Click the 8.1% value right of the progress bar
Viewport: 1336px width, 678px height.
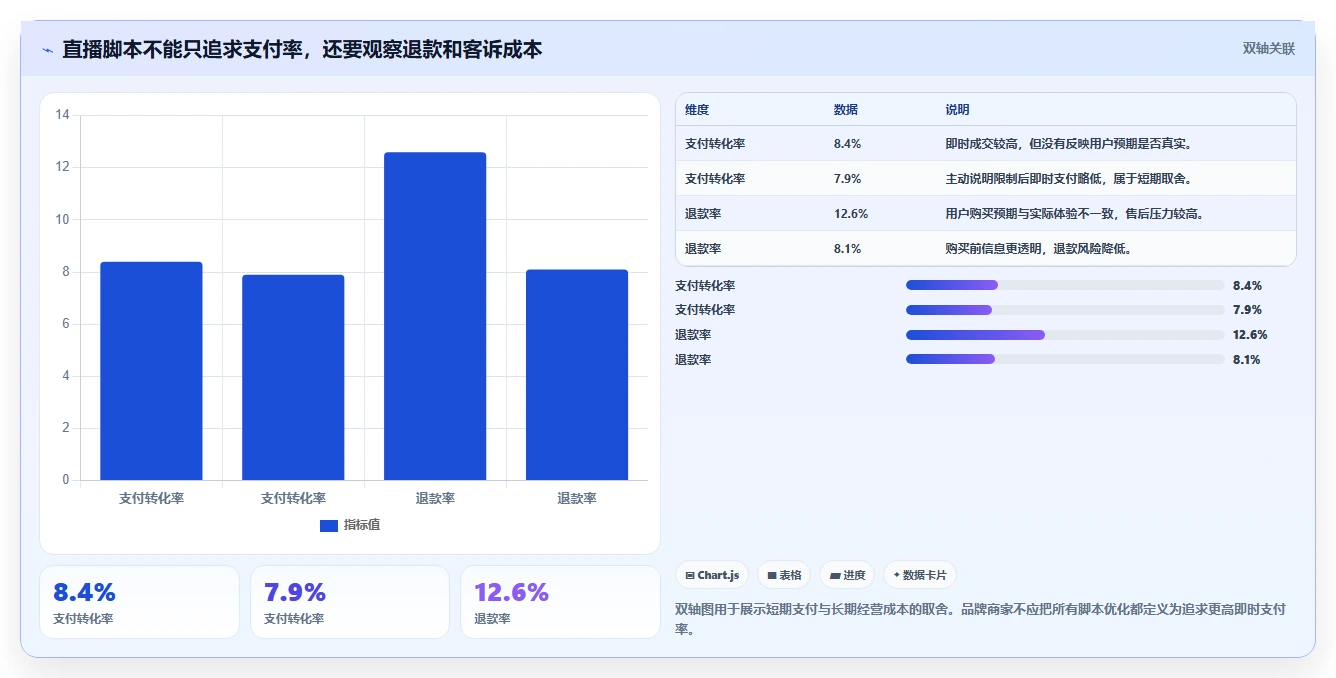click(x=1247, y=359)
